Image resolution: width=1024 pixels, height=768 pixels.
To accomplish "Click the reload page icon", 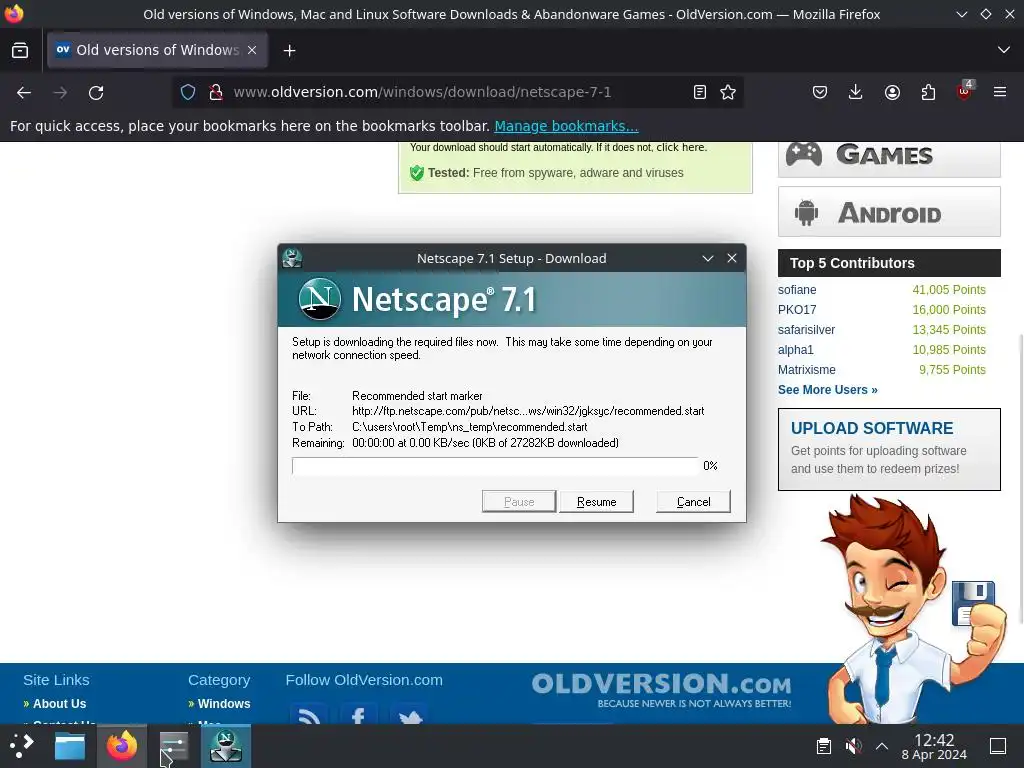I will [96, 93].
